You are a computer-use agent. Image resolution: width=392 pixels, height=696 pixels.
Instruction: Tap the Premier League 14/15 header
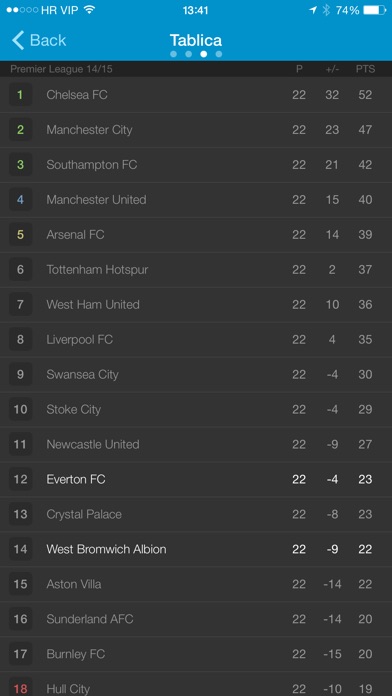pos(61,69)
